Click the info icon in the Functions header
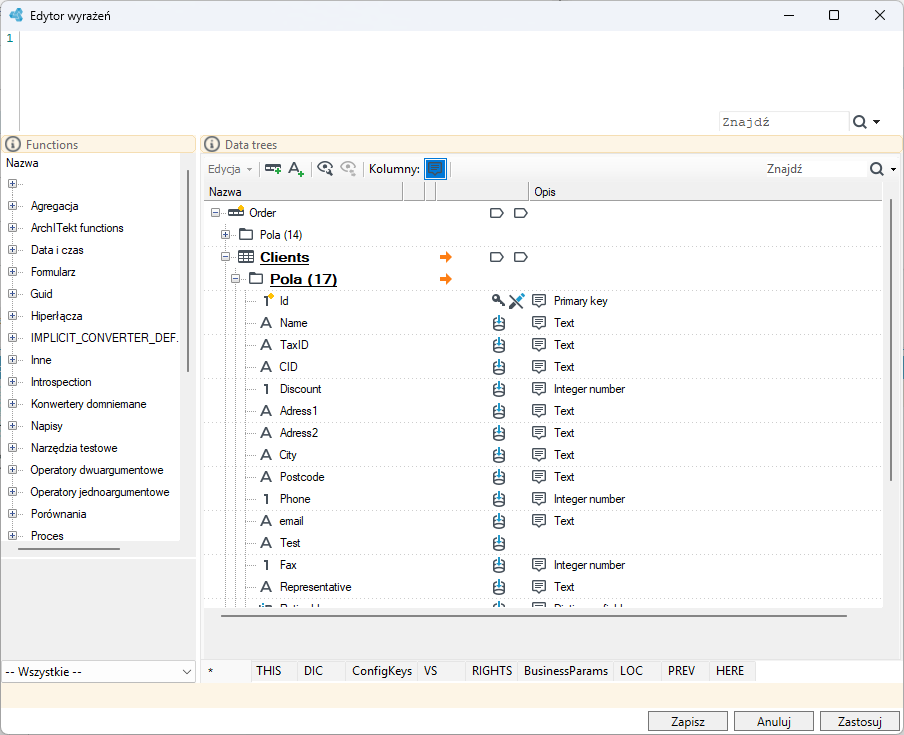The image size is (904, 735). 13,144
